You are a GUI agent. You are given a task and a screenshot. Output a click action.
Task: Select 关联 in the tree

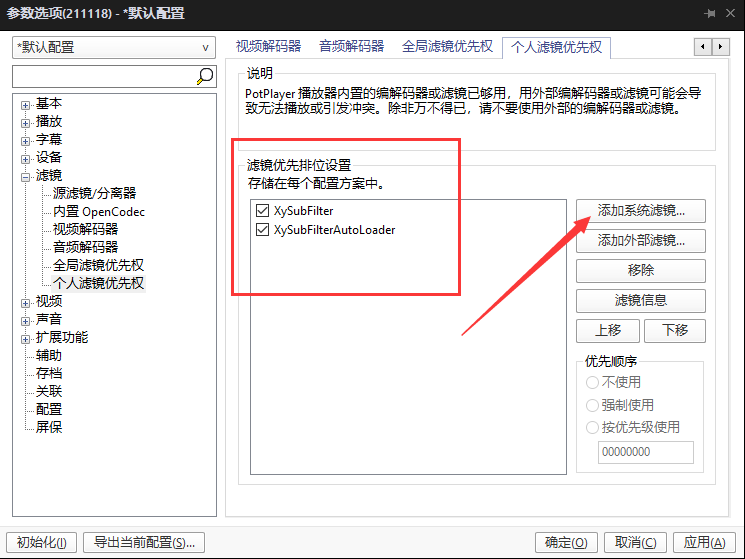49,391
